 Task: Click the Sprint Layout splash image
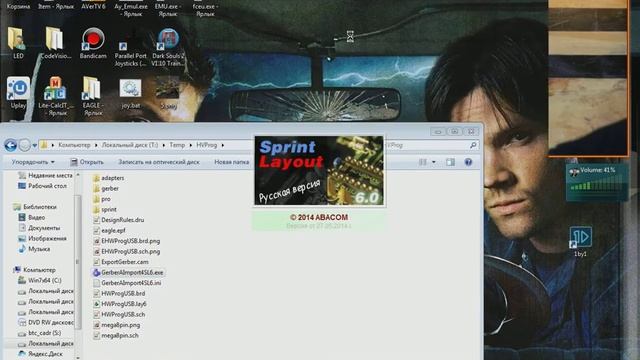tap(319, 170)
